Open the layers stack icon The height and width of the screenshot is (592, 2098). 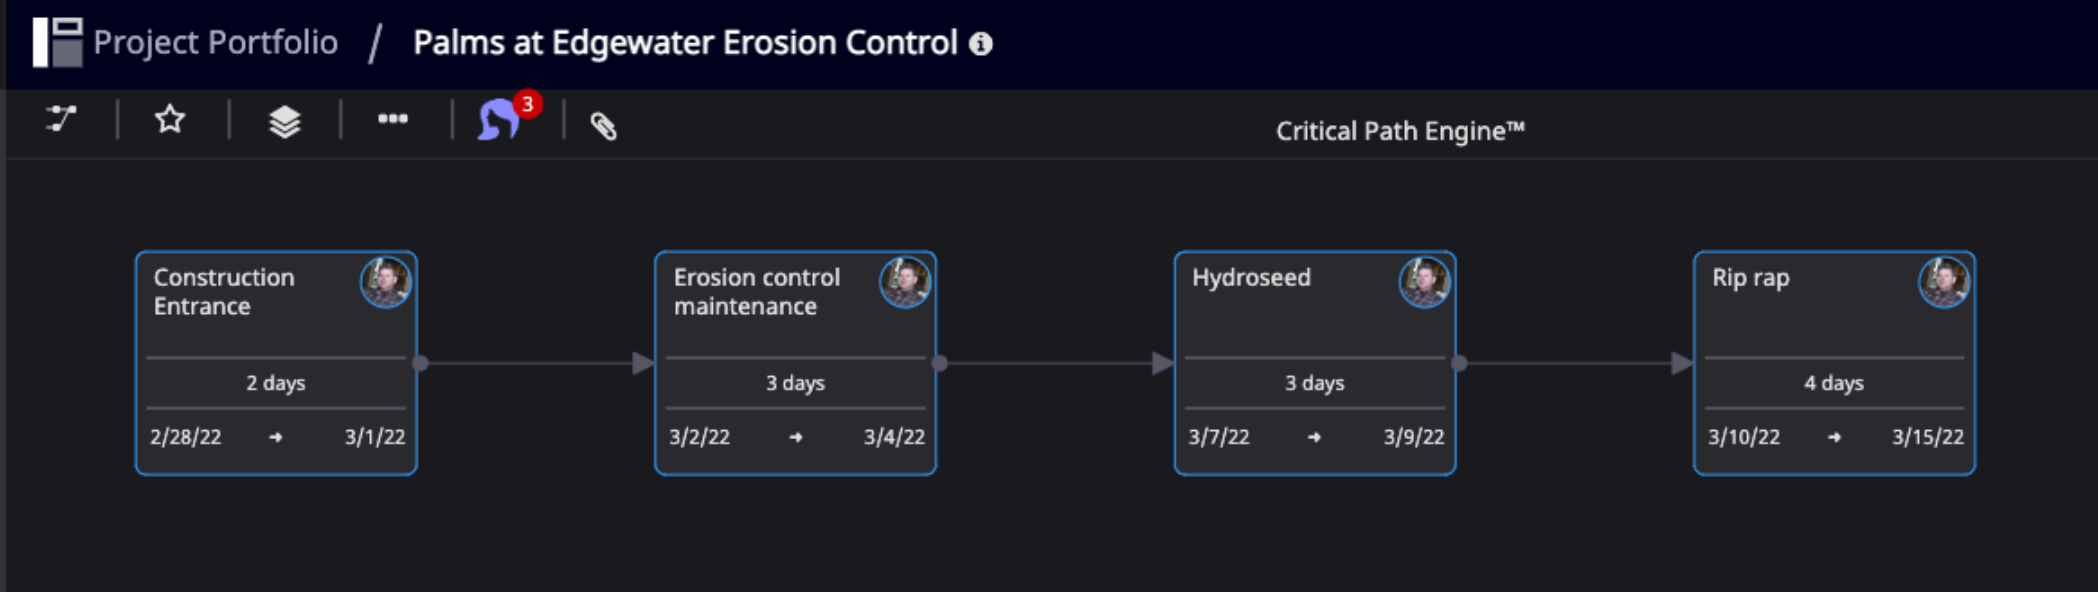tap(285, 121)
